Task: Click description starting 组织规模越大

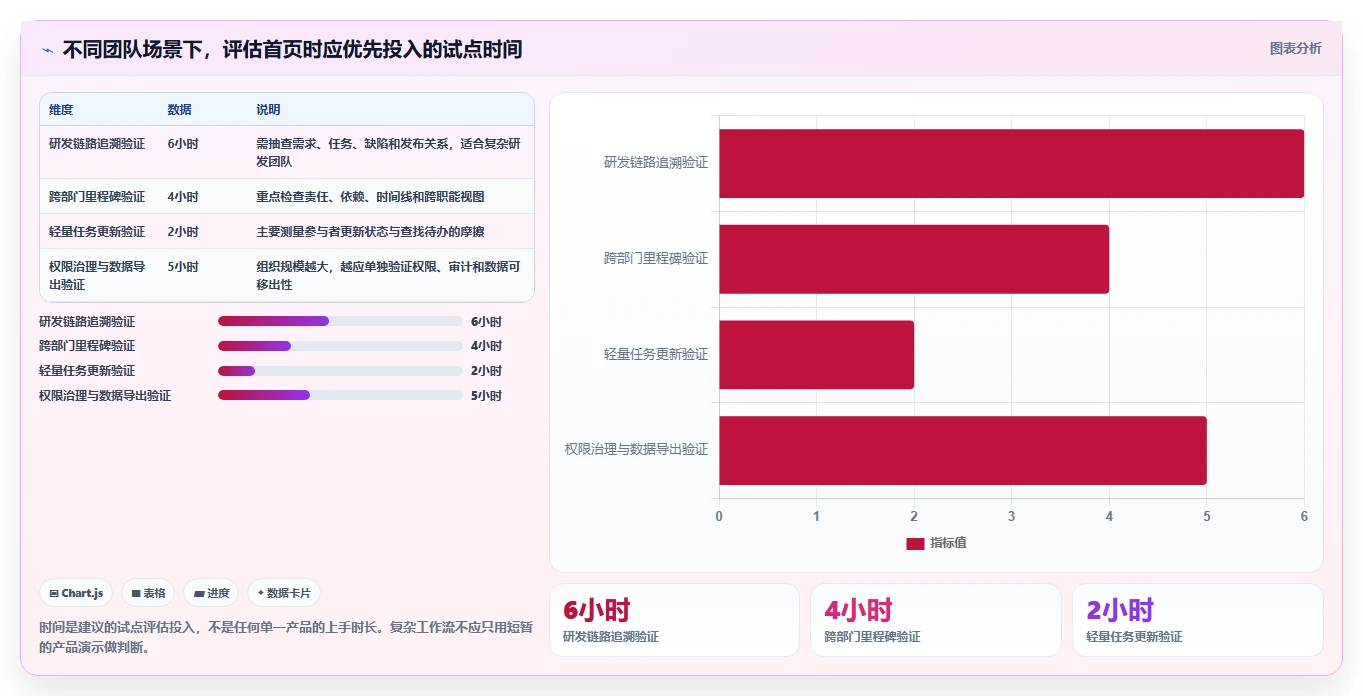Action: 389,276
